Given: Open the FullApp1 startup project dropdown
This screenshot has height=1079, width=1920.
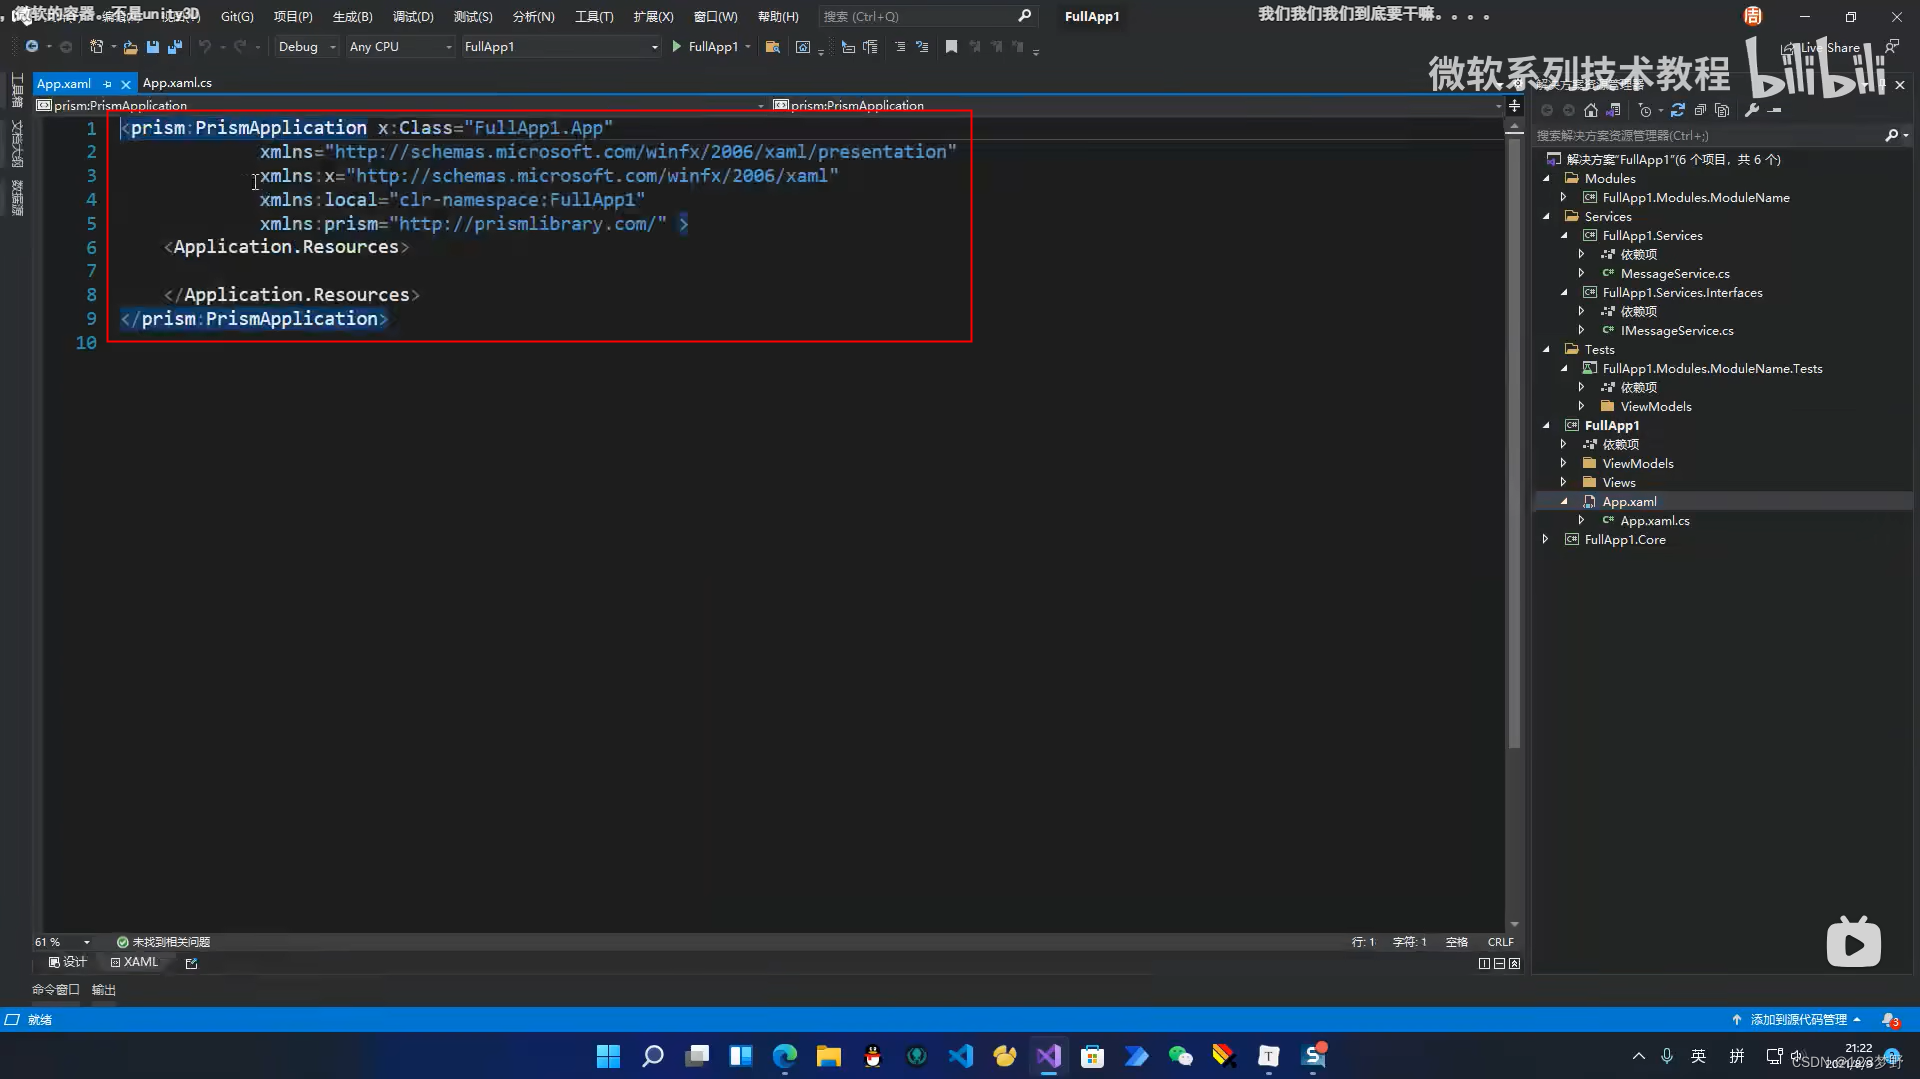Looking at the screenshot, I should pyautogui.click(x=561, y=47).
